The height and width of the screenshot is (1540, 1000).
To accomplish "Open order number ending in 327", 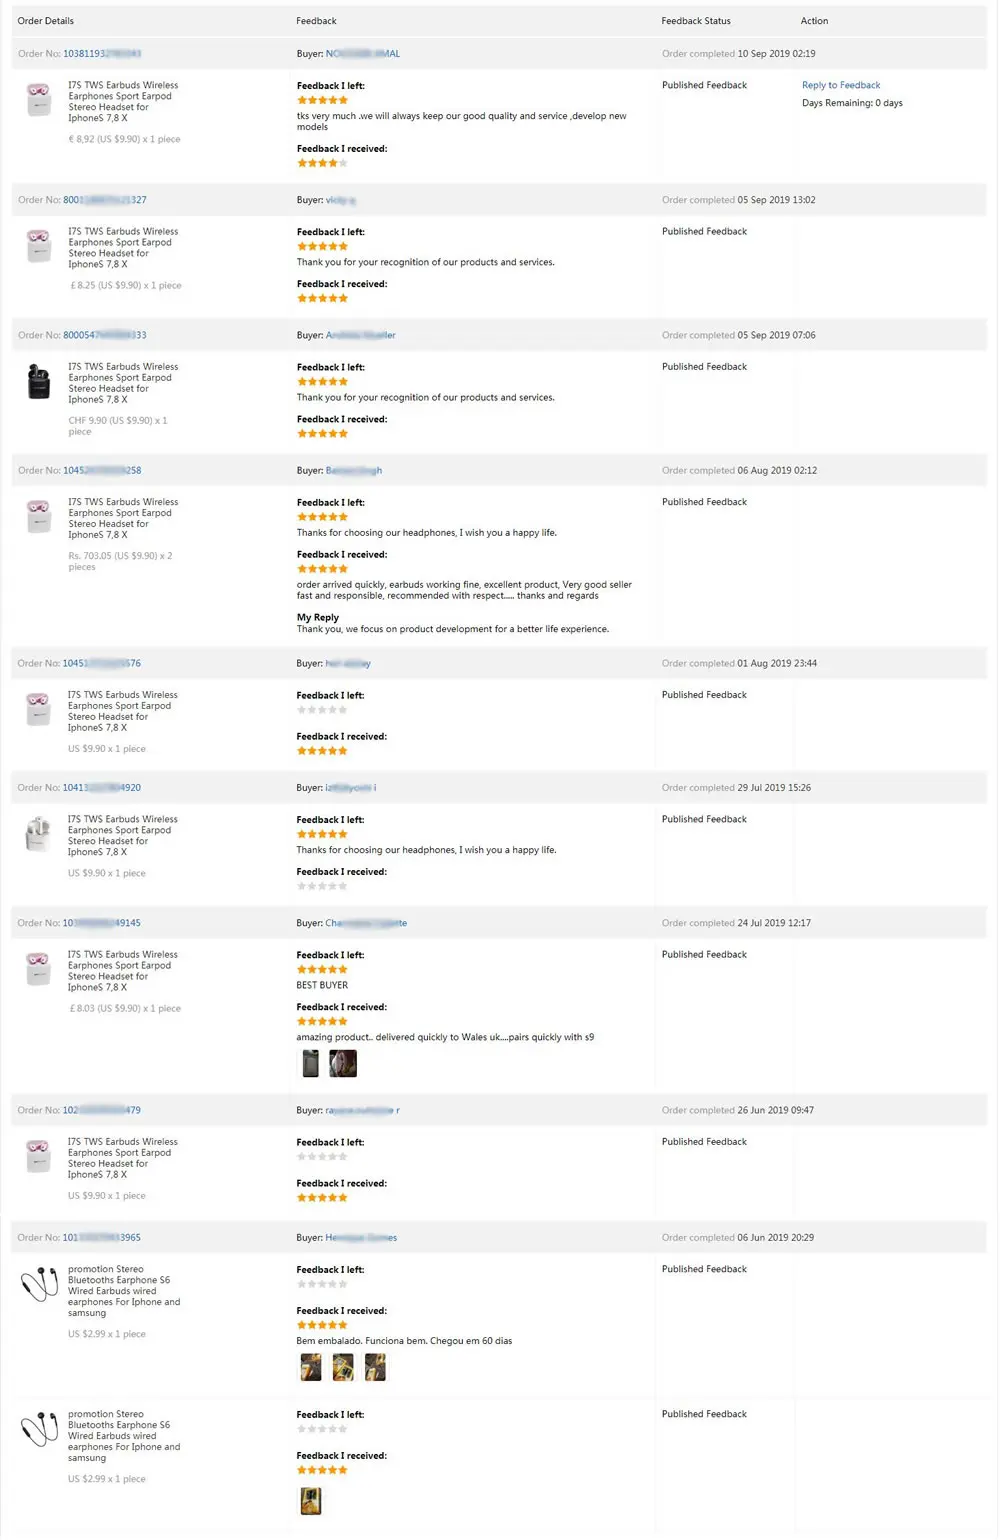I will pos(105,200).
